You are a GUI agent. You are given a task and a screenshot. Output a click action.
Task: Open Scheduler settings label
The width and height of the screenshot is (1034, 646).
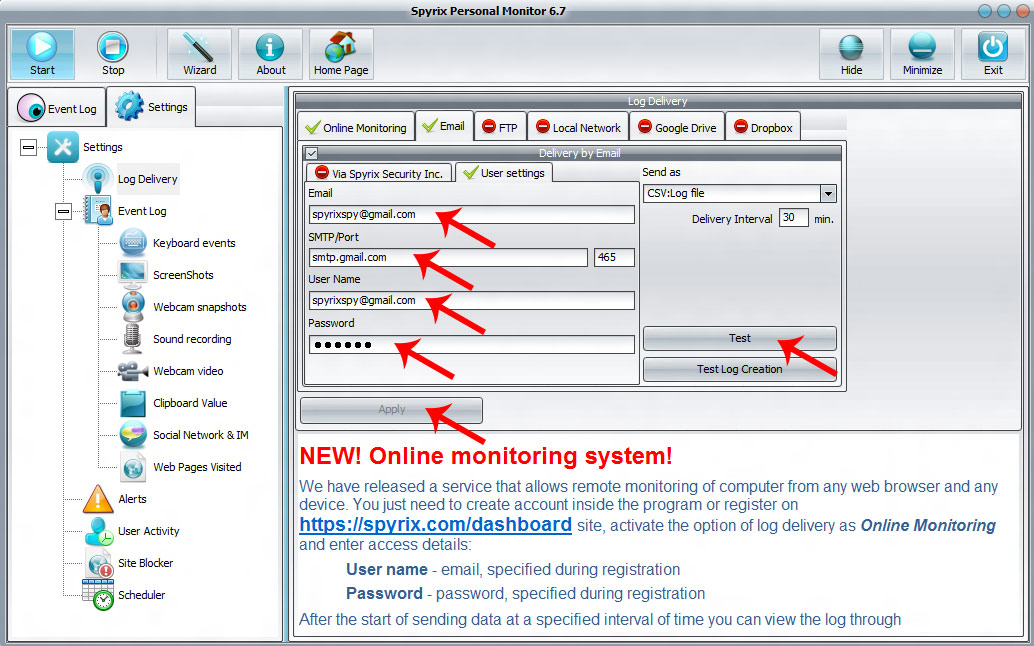pos(141,595)
